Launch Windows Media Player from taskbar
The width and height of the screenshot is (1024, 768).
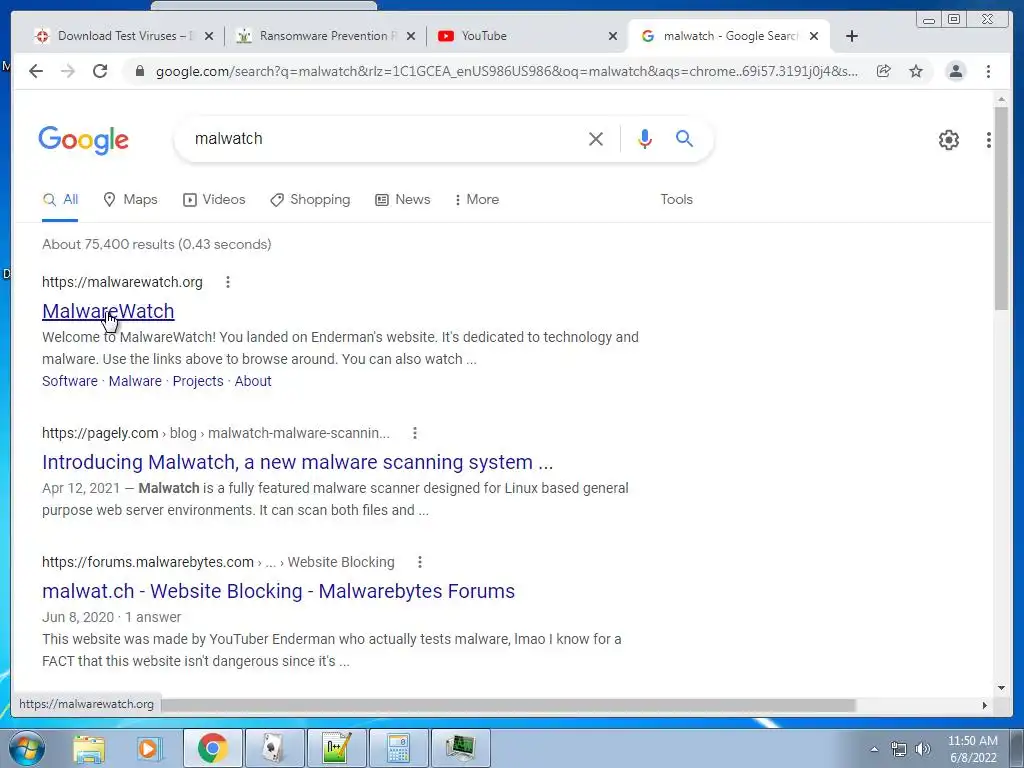click(x=150, y=748)
